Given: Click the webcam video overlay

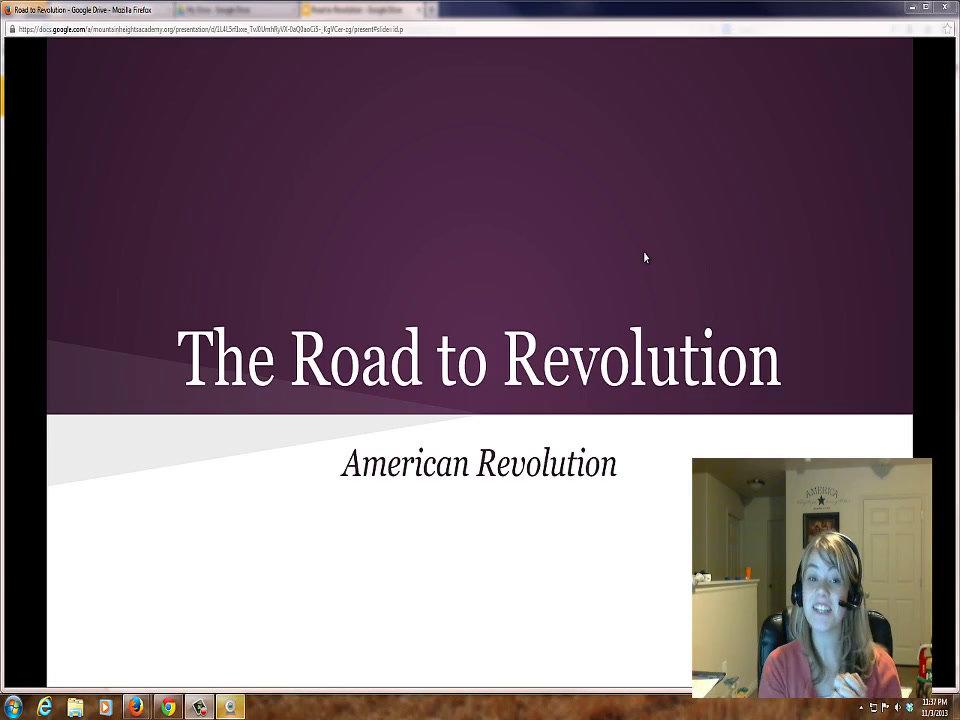Looking at the screenshot, I should pyautogui.click(x=811, y=577).
